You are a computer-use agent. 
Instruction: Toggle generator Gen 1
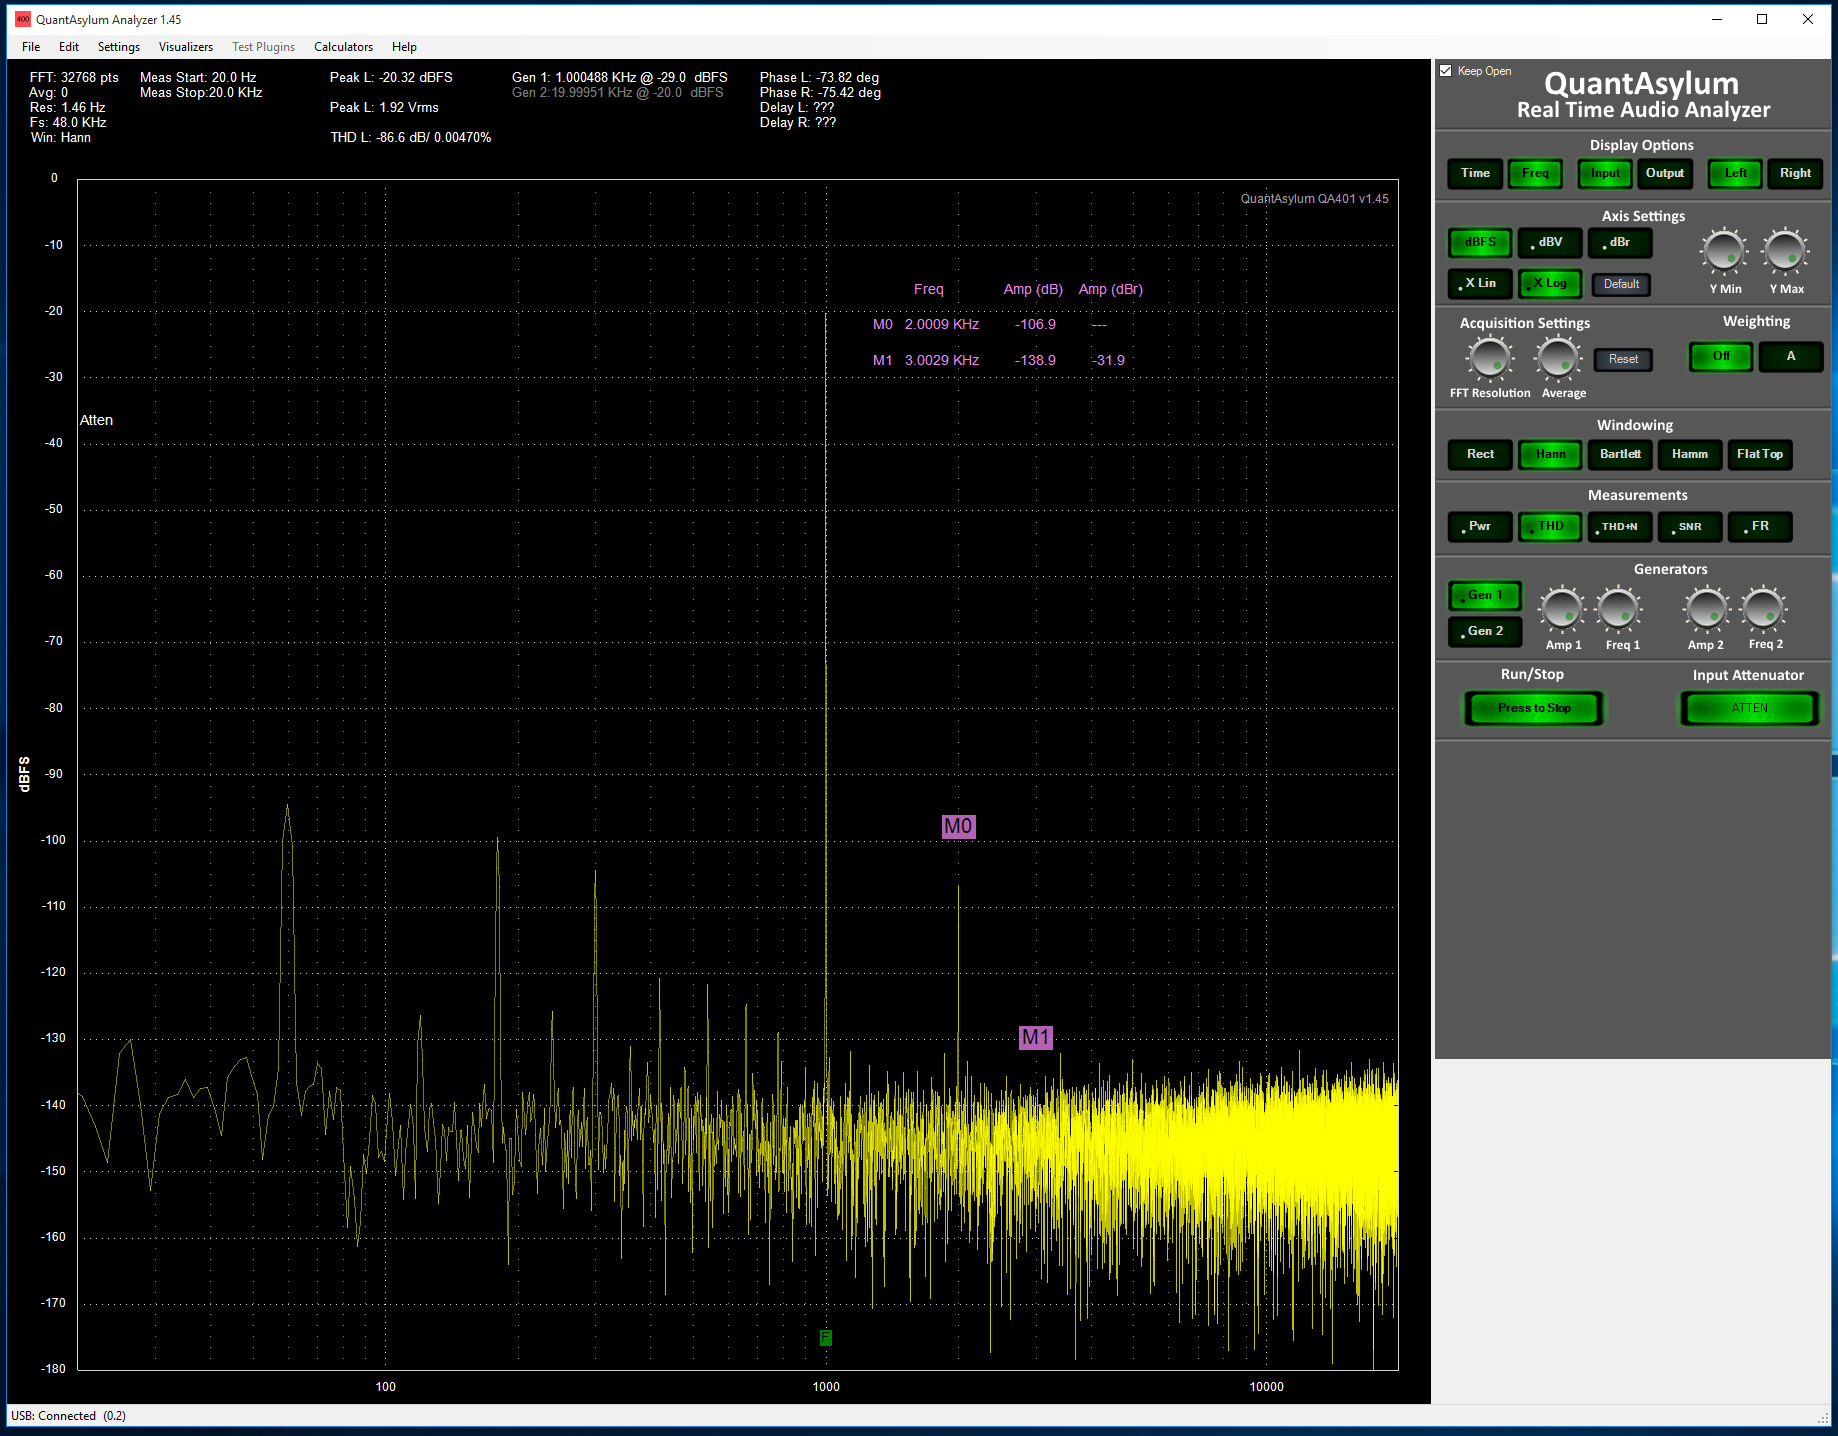coord(1485,595)
